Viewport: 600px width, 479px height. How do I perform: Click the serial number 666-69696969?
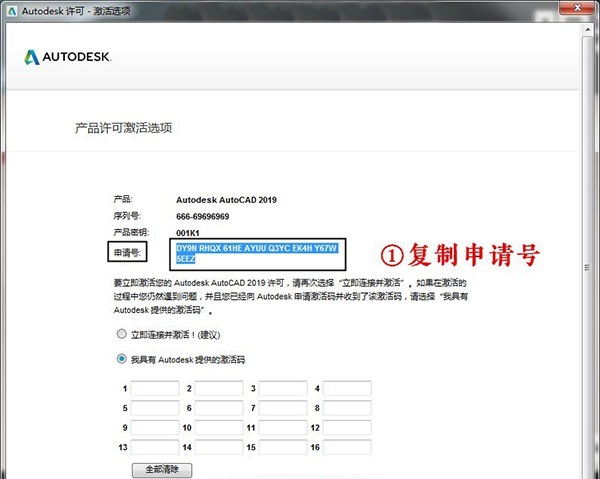click(x=202, y=217)
